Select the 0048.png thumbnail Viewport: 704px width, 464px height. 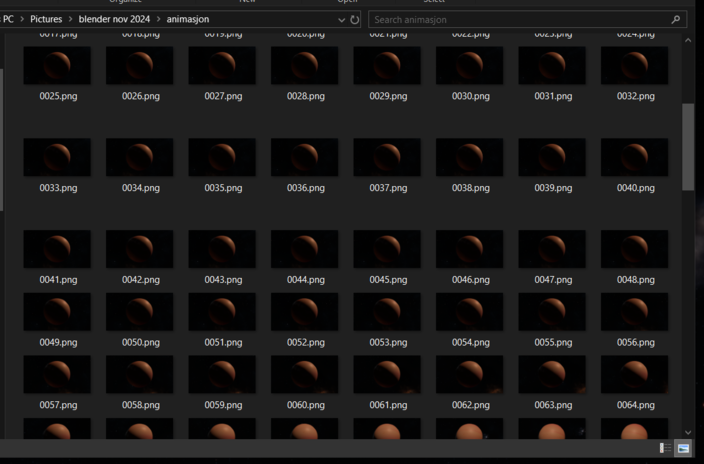click(635, 251)
